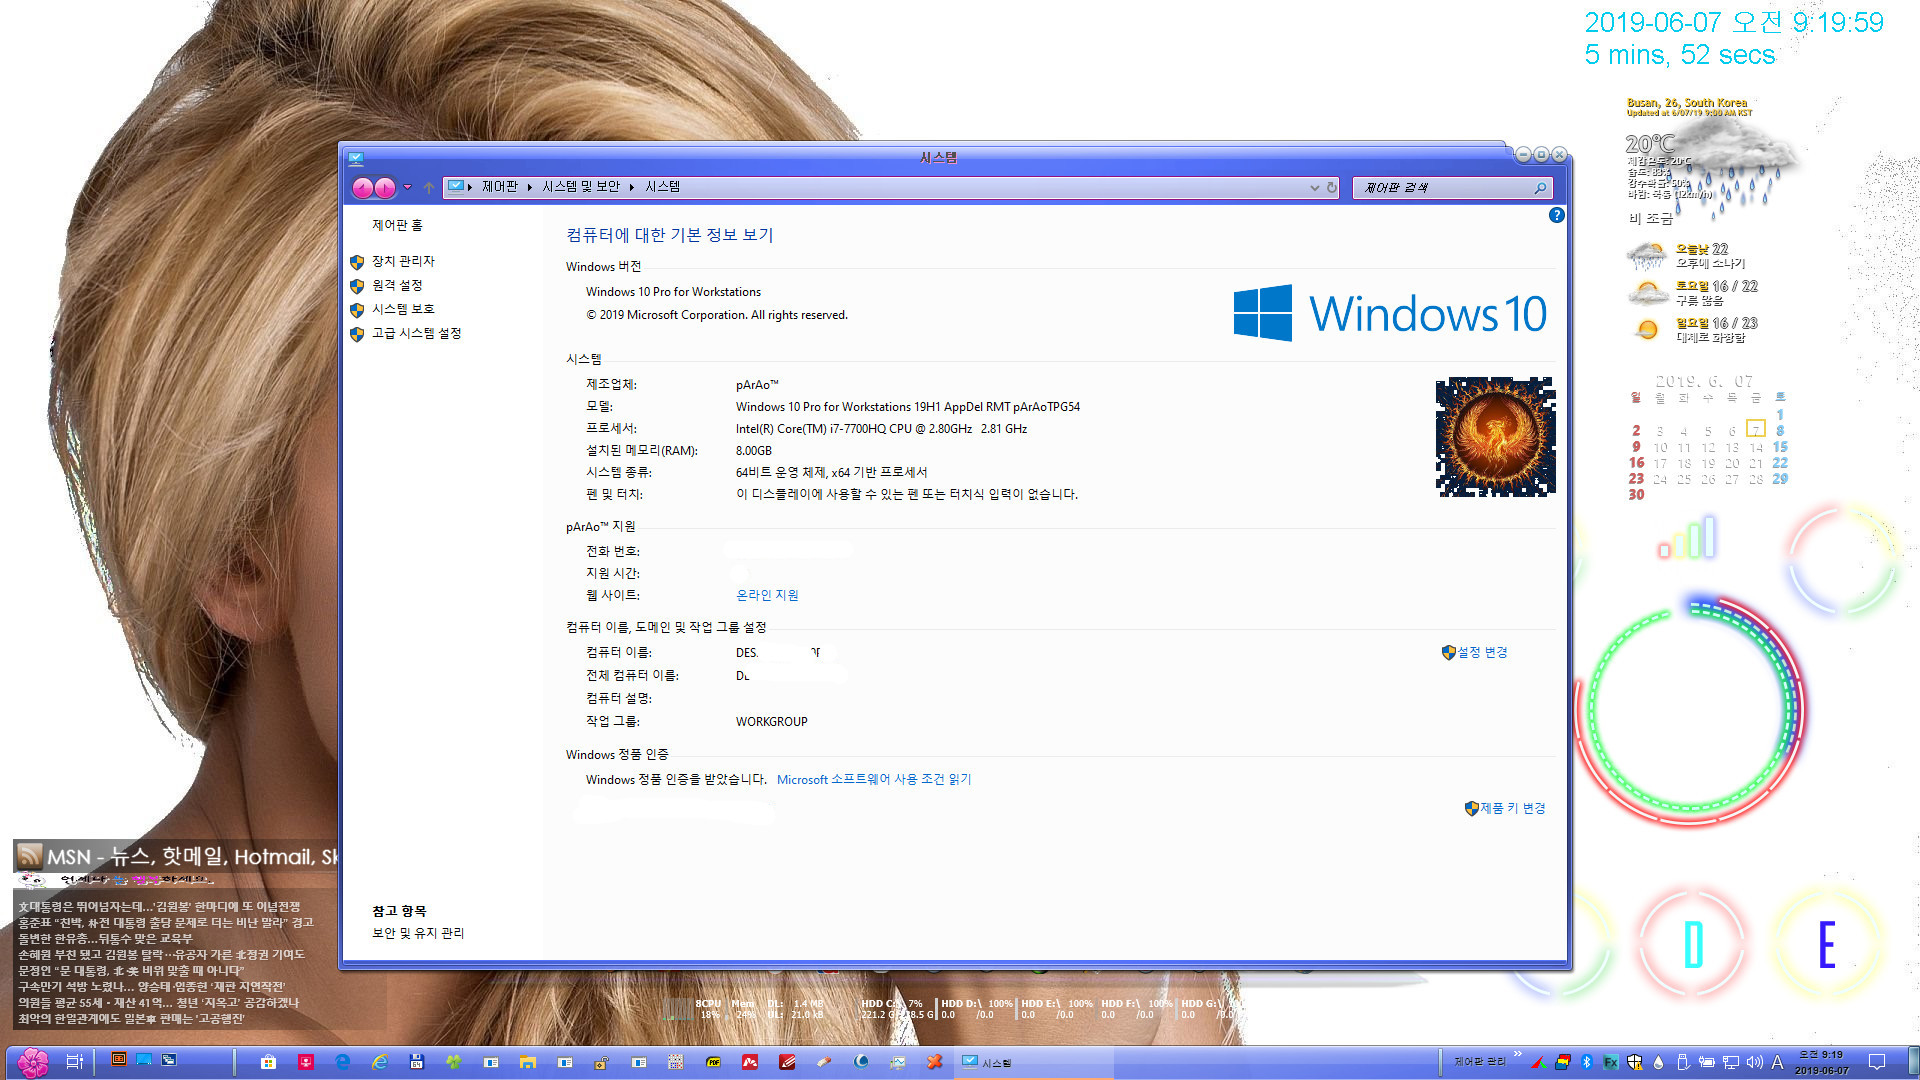
Task: Open 제어판 홈 in the sidebar
Action: pyautogui.click(x=397, y=225)
